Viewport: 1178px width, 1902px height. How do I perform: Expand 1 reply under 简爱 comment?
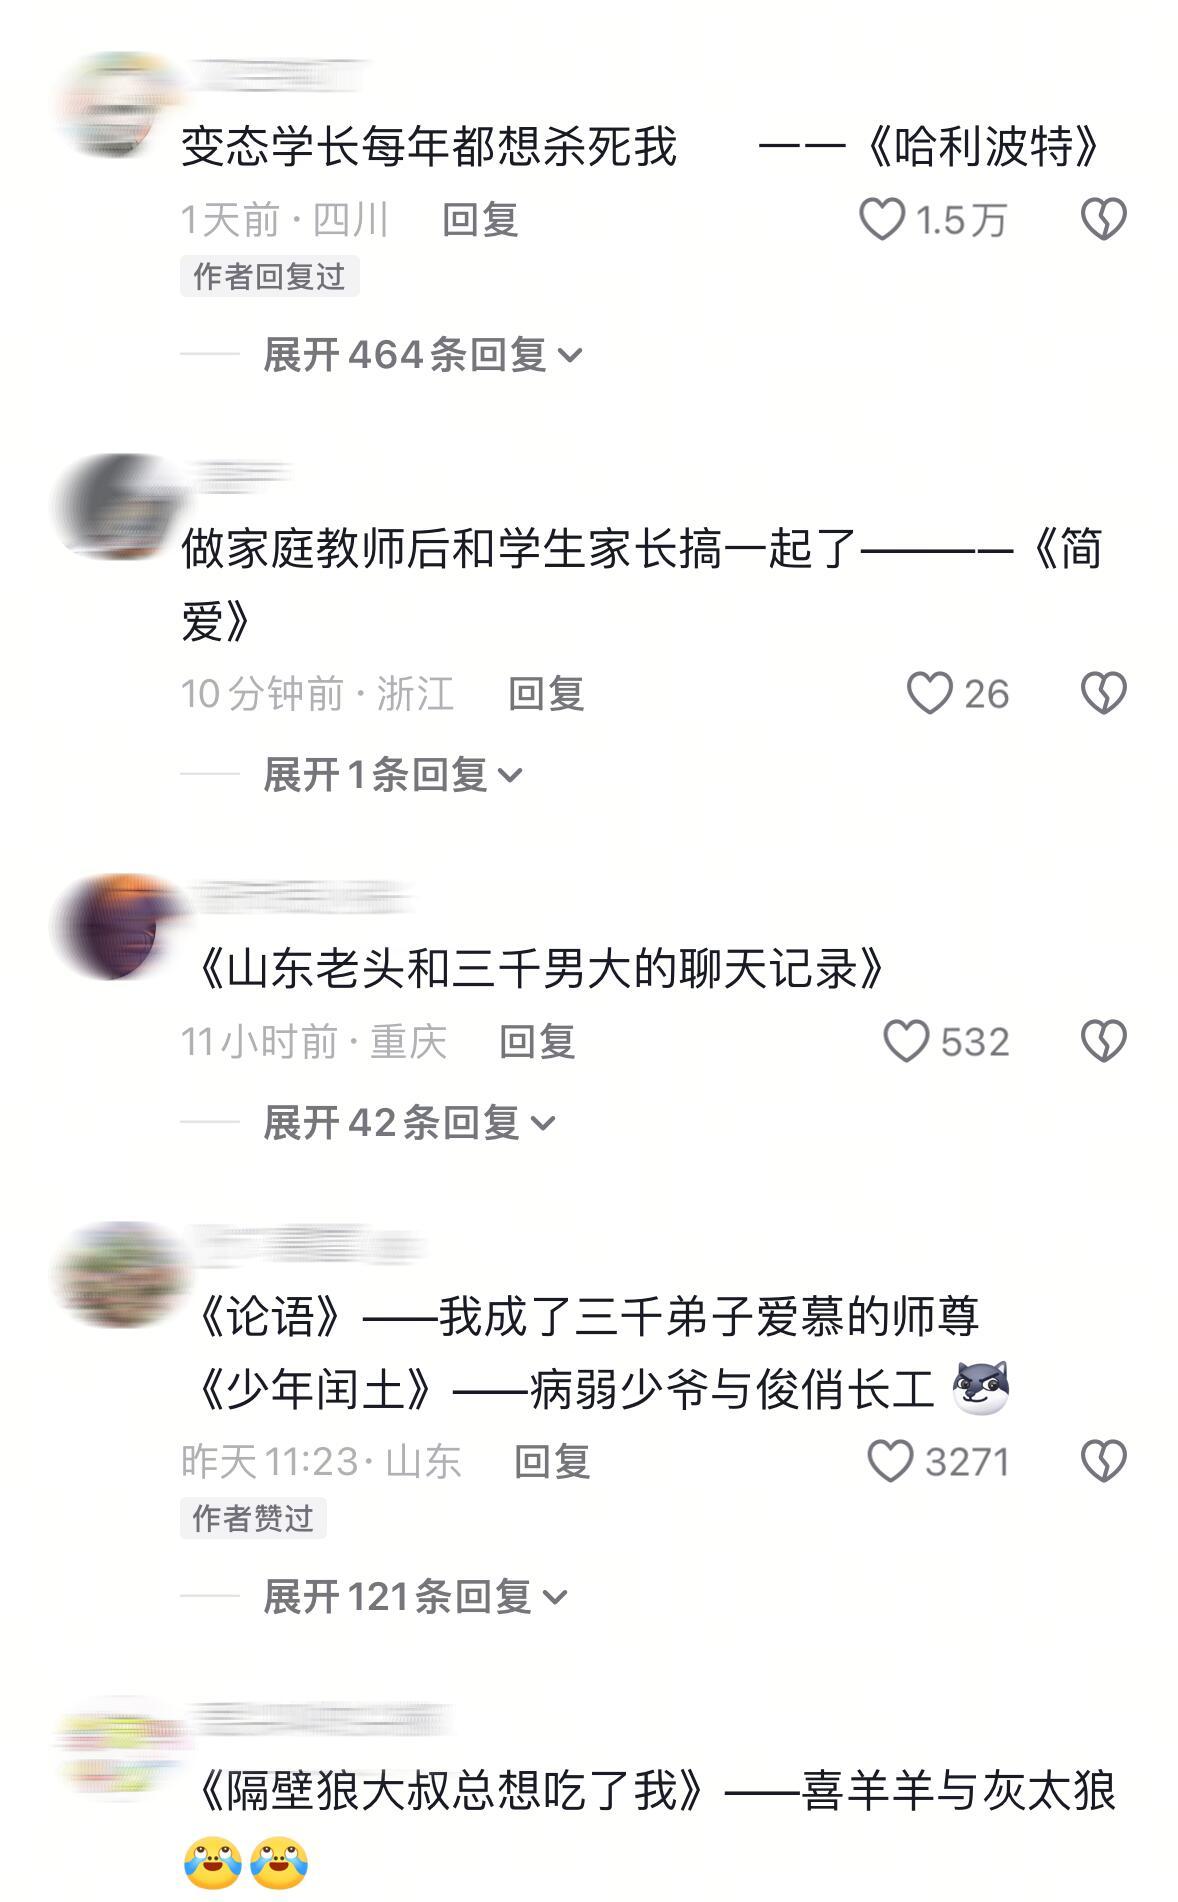[393, 775]
